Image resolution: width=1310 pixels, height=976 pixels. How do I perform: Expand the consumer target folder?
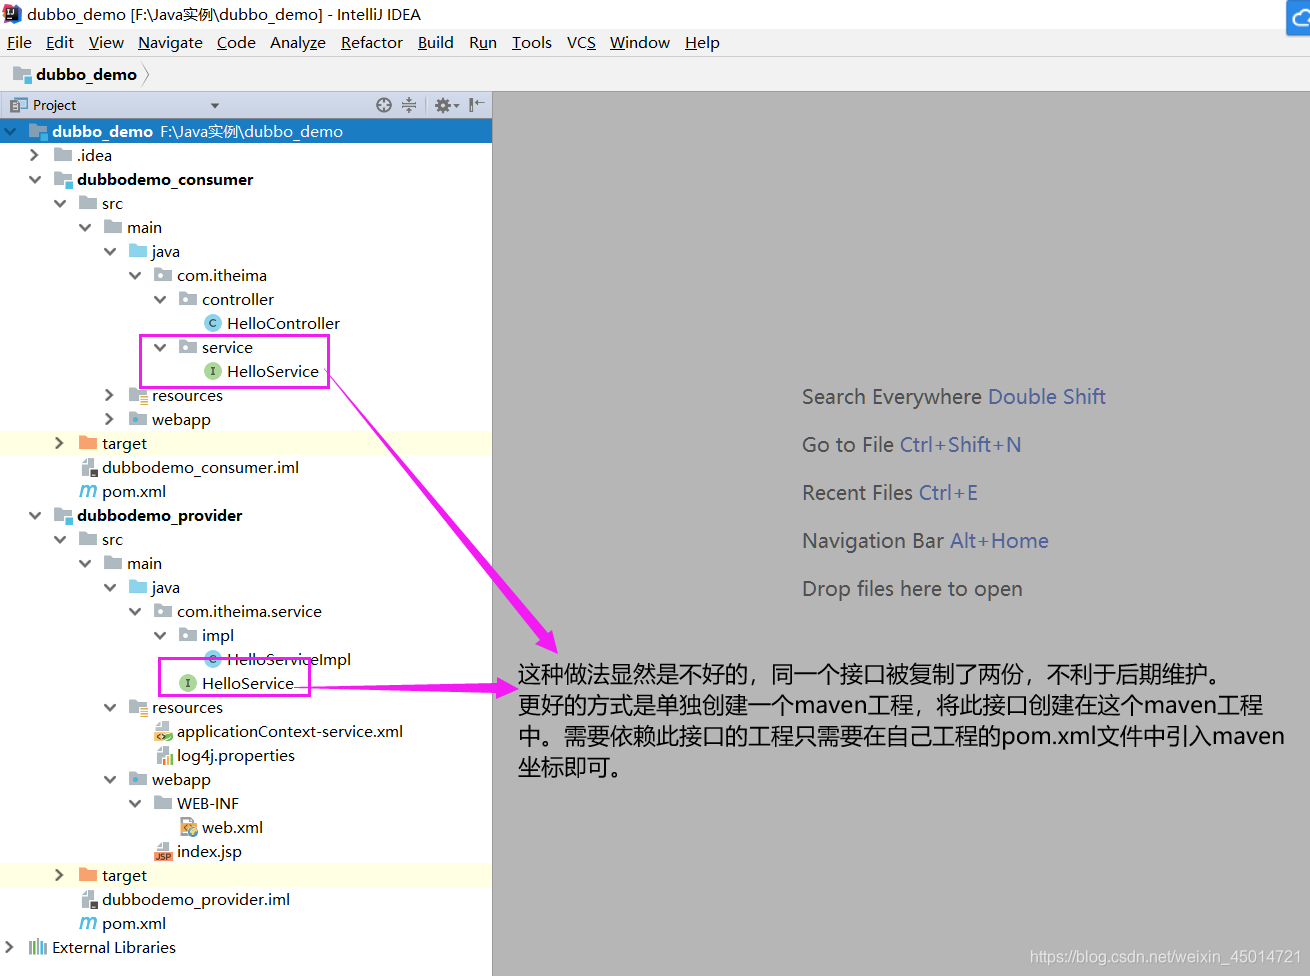(x=59, y=443)
